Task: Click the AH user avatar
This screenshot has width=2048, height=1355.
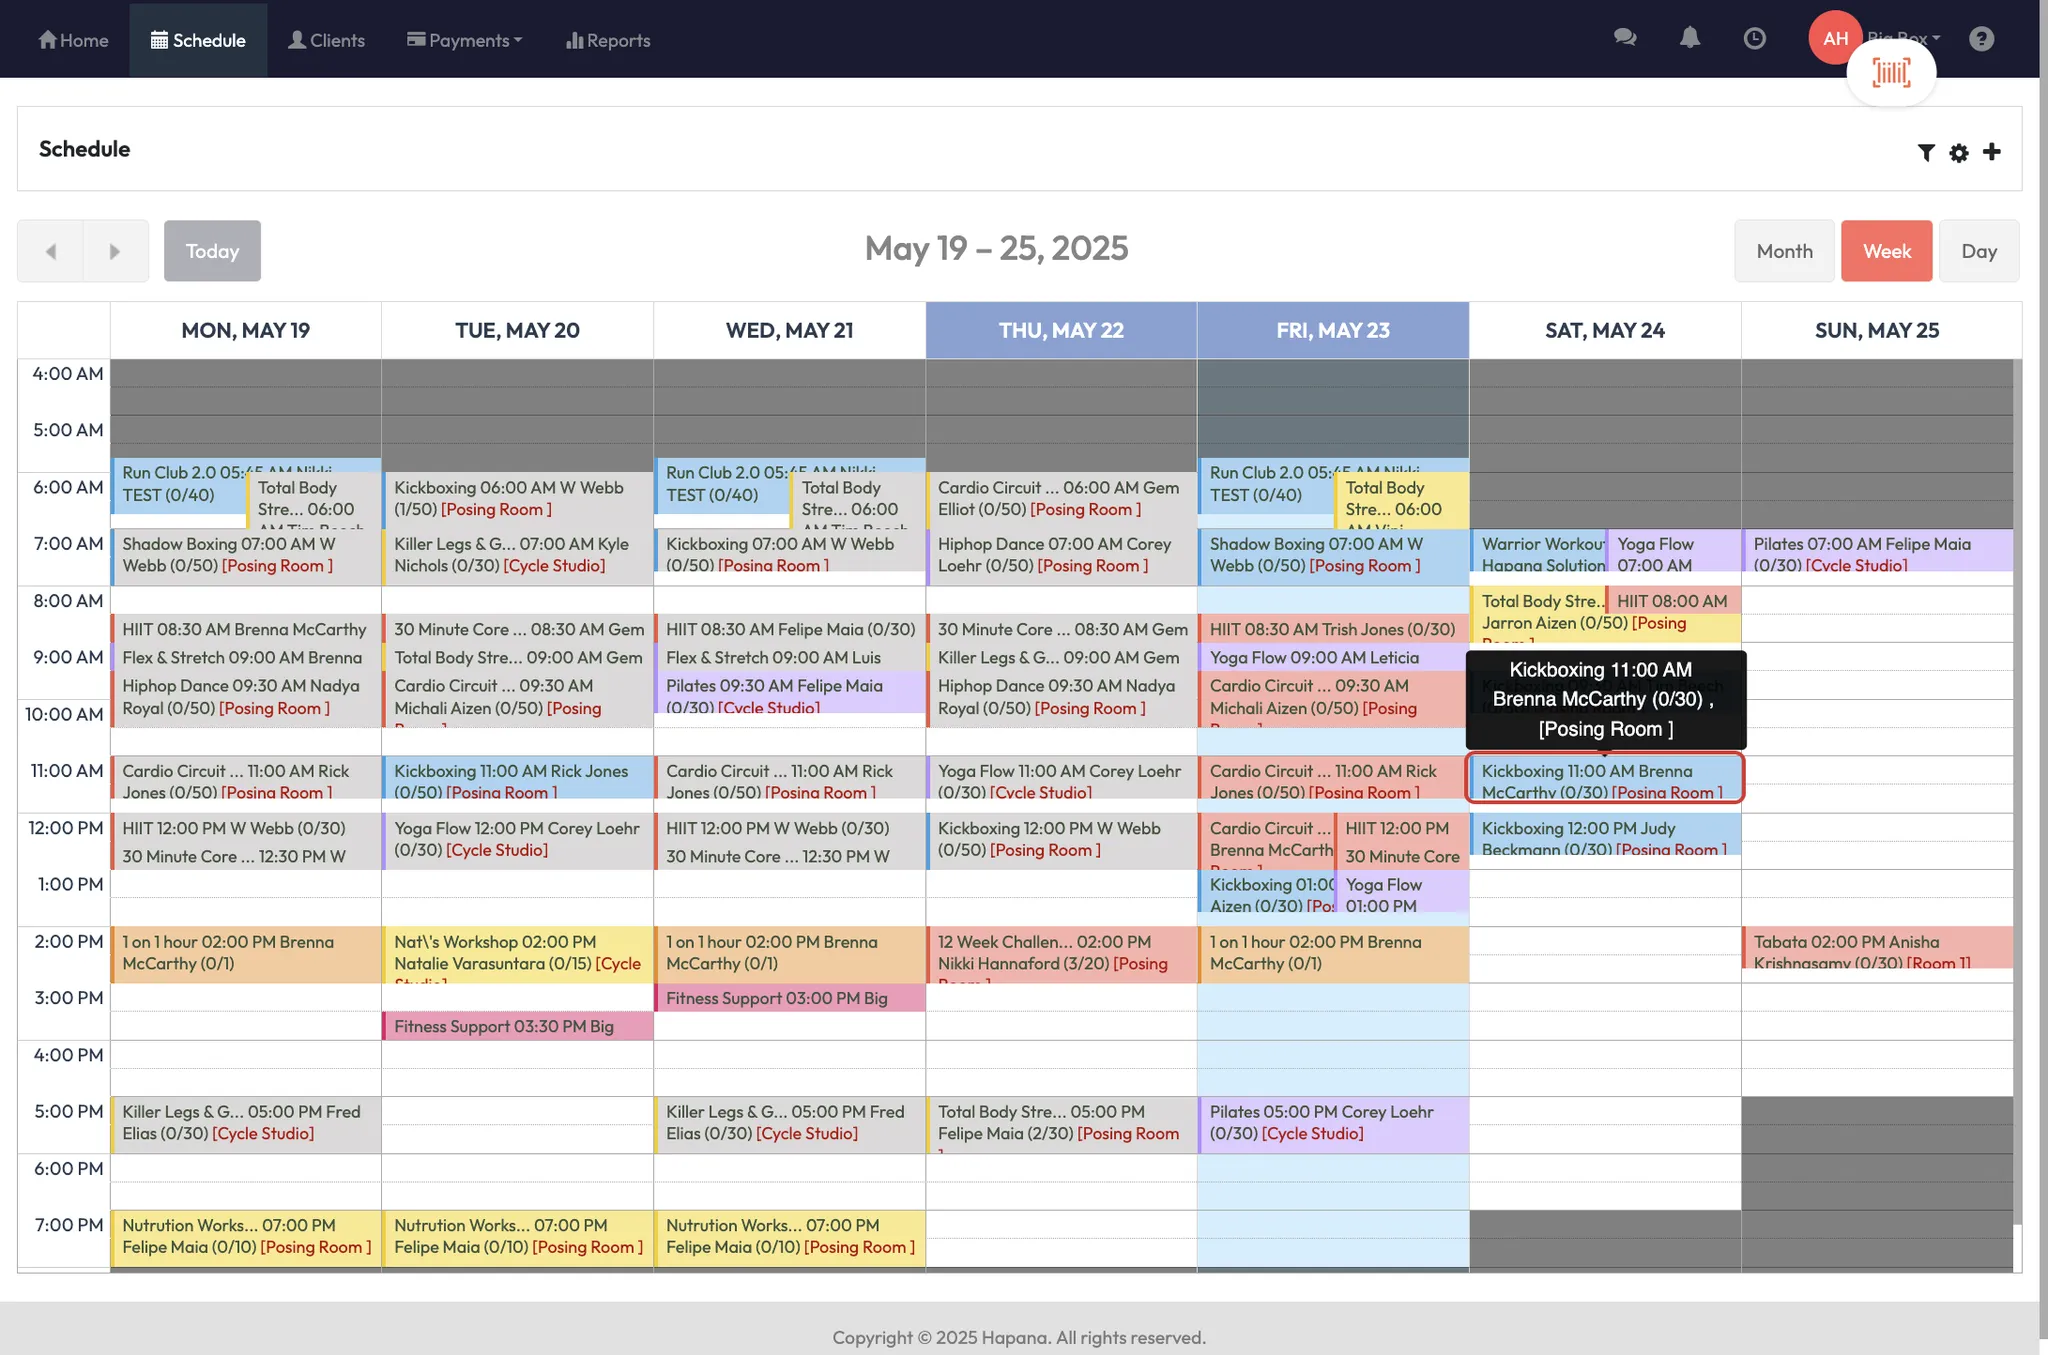Action: click(1834, 38)
